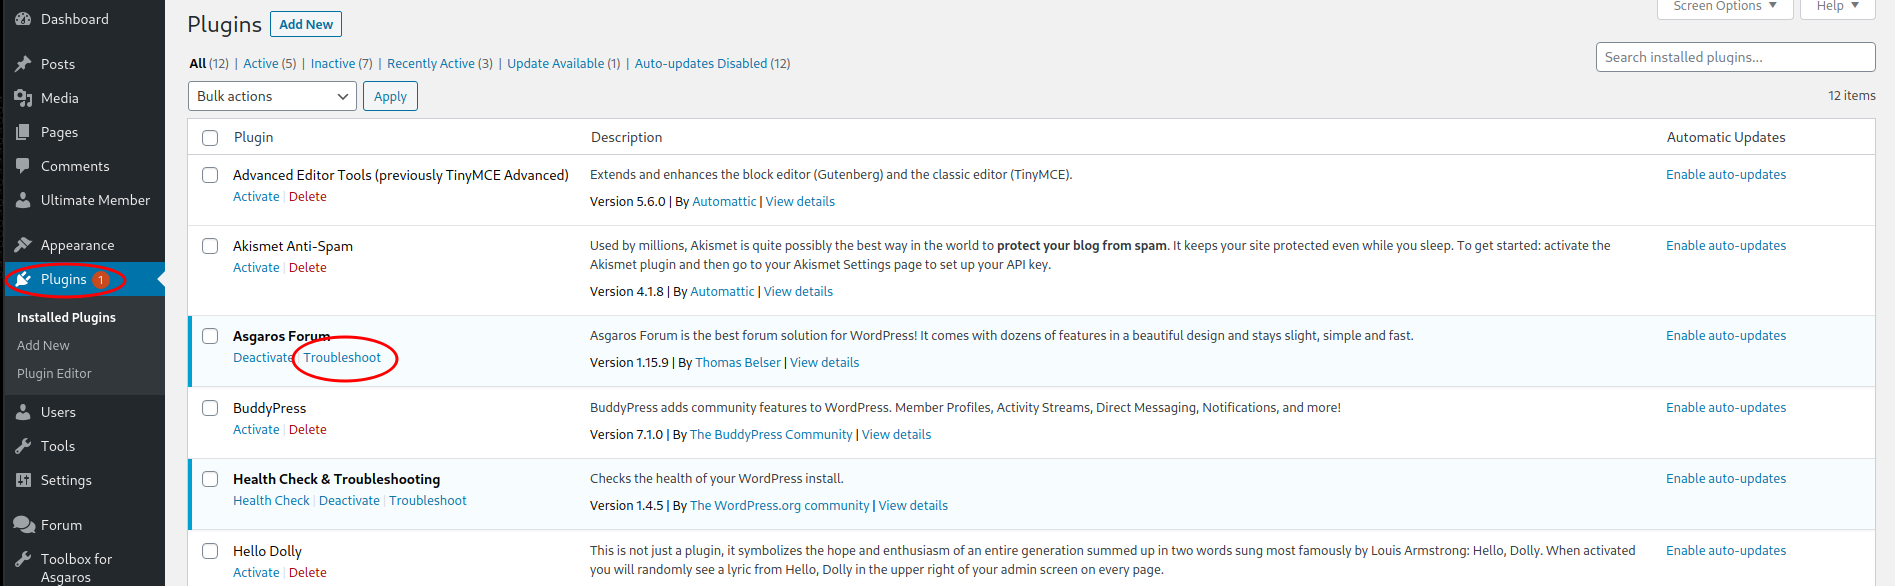Click the Comments speech bubble icon

click(x=23, y=166)
